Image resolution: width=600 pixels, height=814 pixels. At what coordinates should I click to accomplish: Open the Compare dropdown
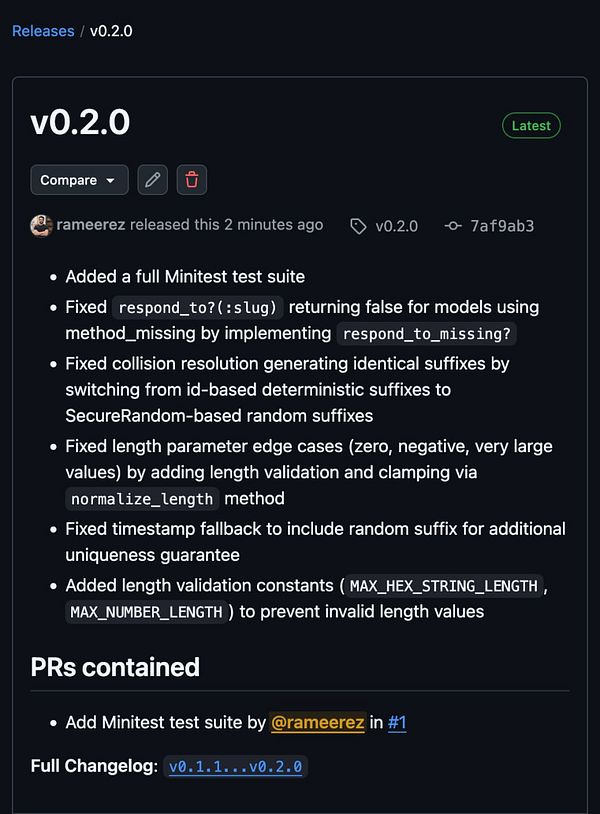[x=79, y=180]
